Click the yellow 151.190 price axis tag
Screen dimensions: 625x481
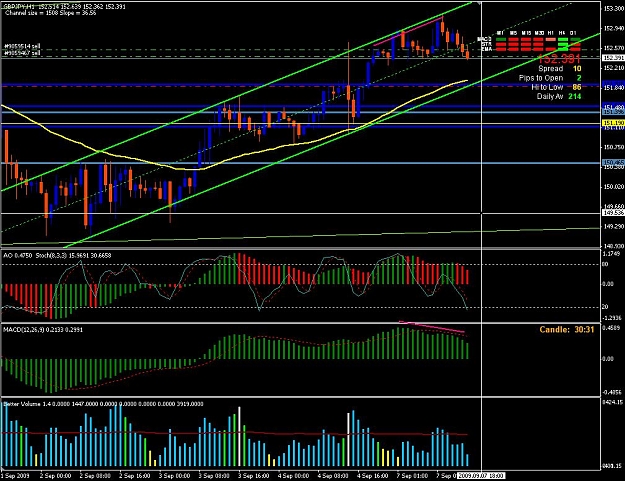pos(613,123)
